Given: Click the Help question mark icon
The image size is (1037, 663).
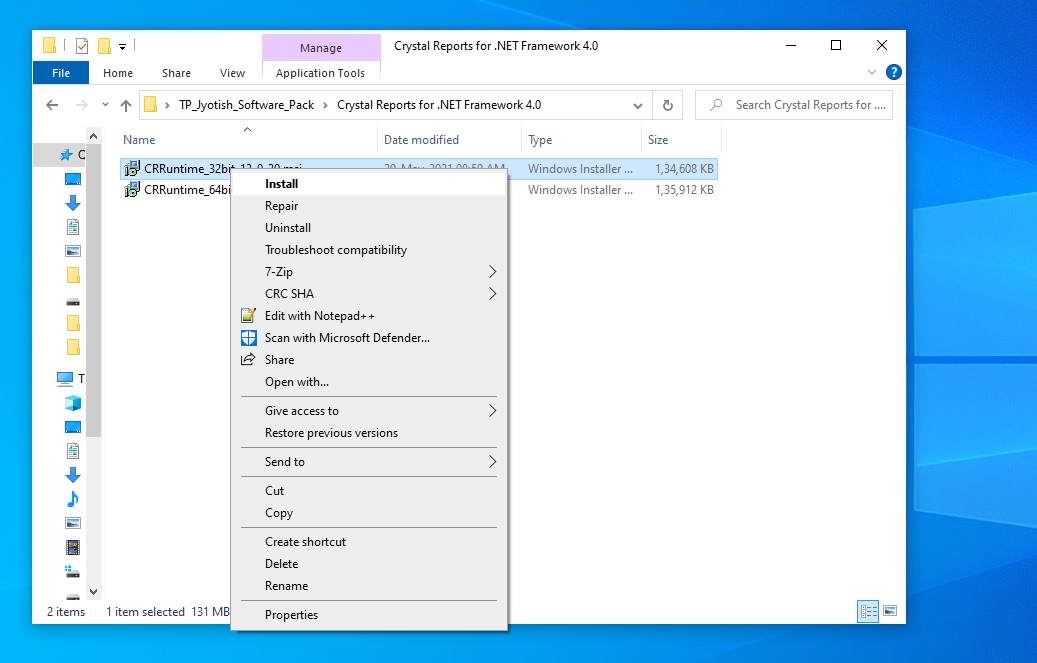Looking at the screenshot, I should 894,72.
